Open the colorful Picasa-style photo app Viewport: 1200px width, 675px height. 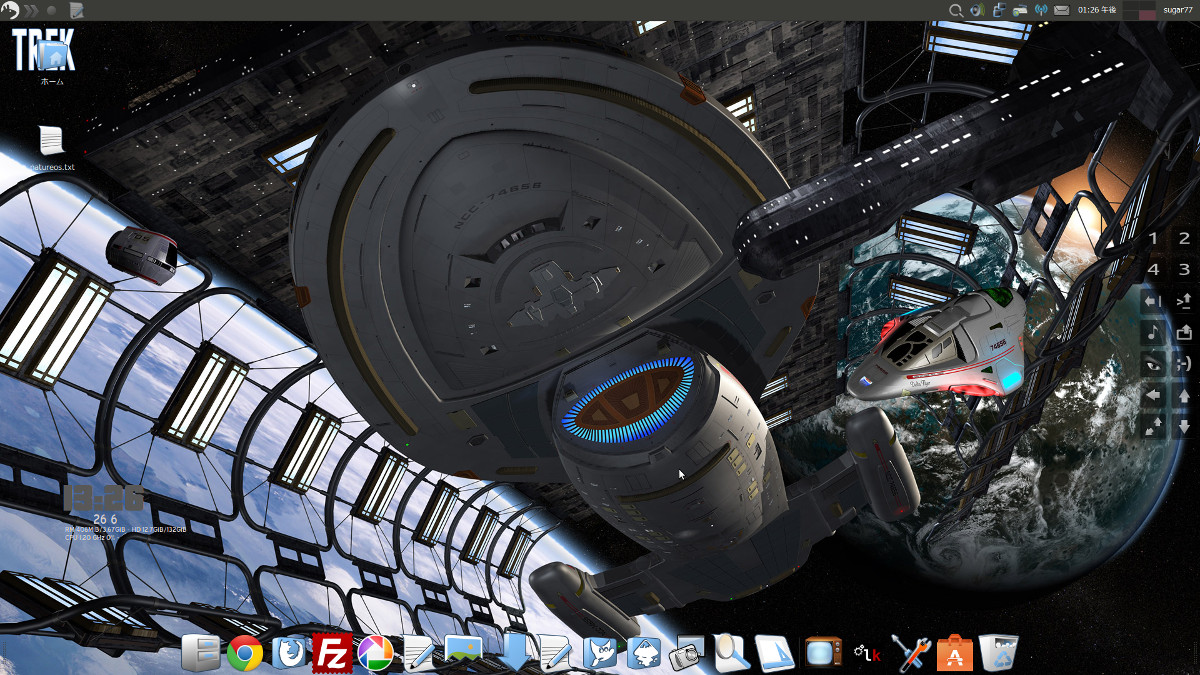point(375,653)
